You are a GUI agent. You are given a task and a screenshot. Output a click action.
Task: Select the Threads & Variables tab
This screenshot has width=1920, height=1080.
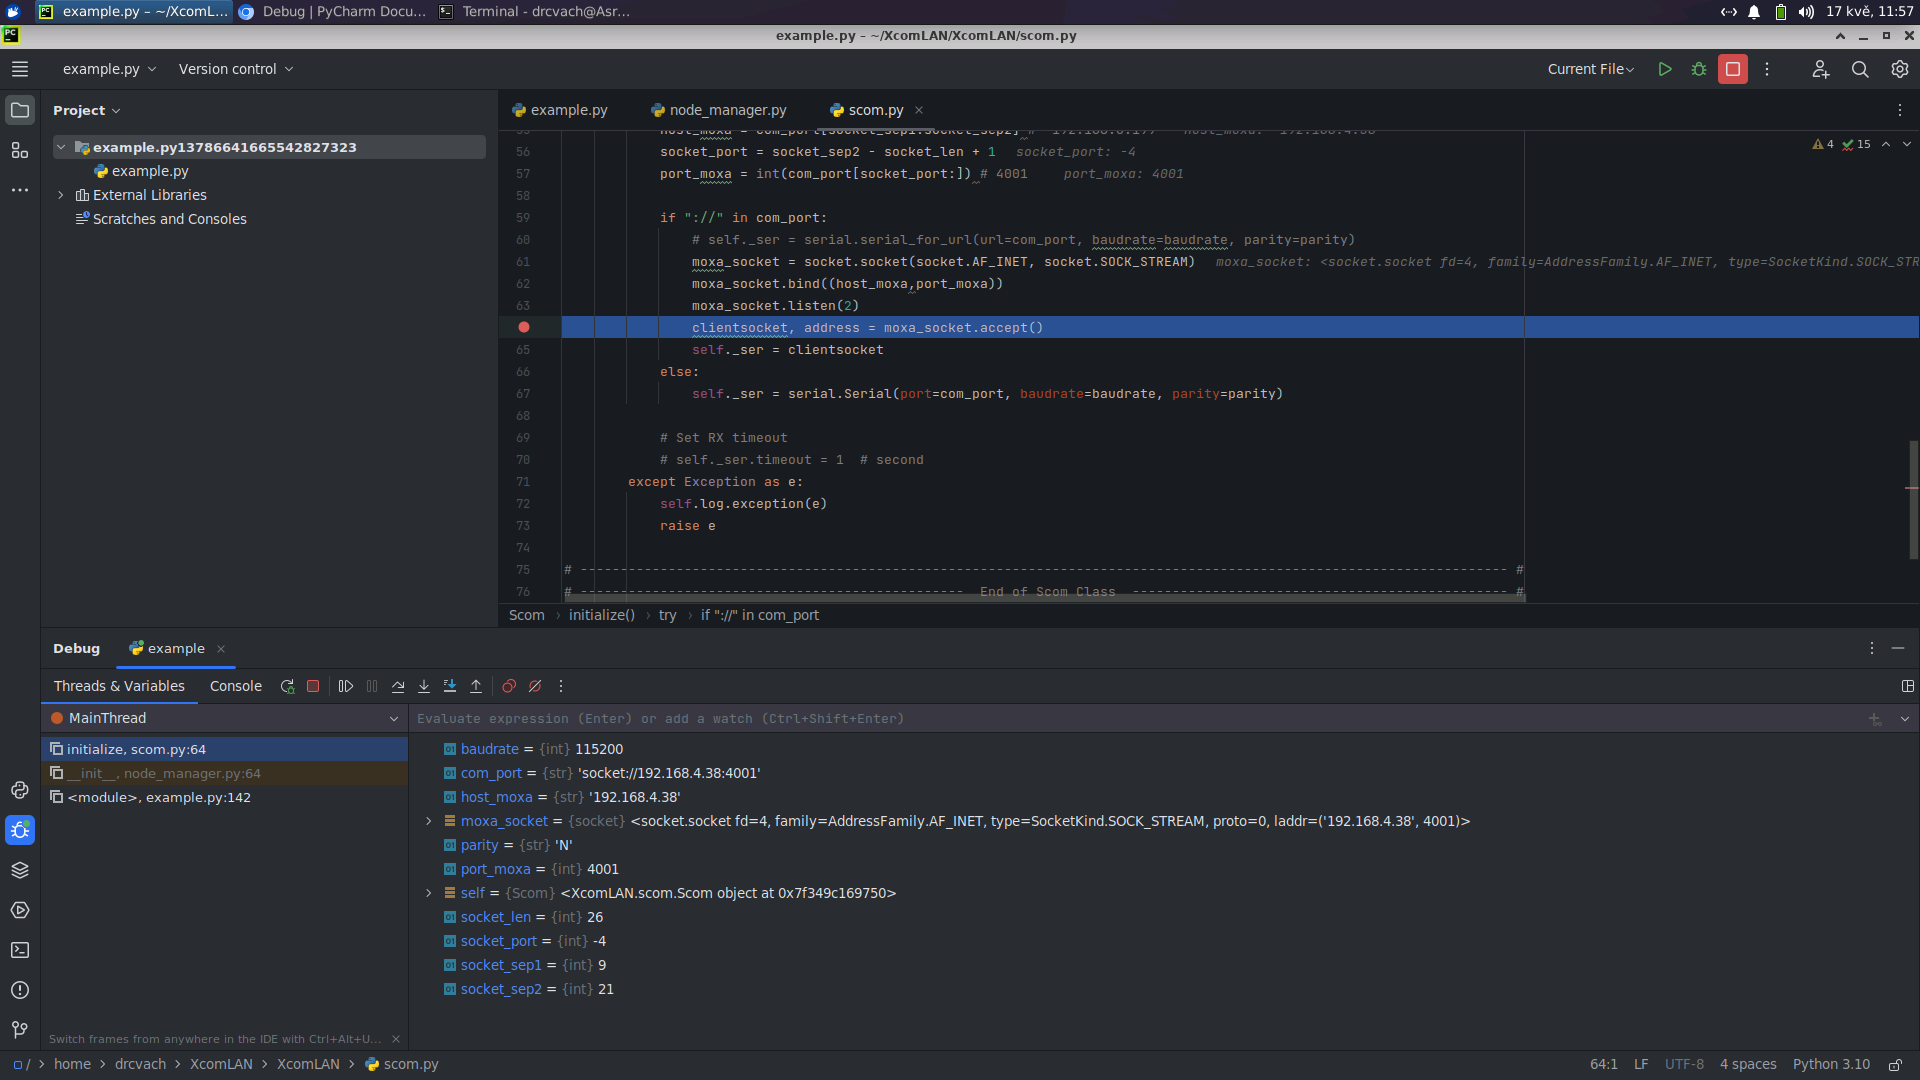(x=119, y=686)
